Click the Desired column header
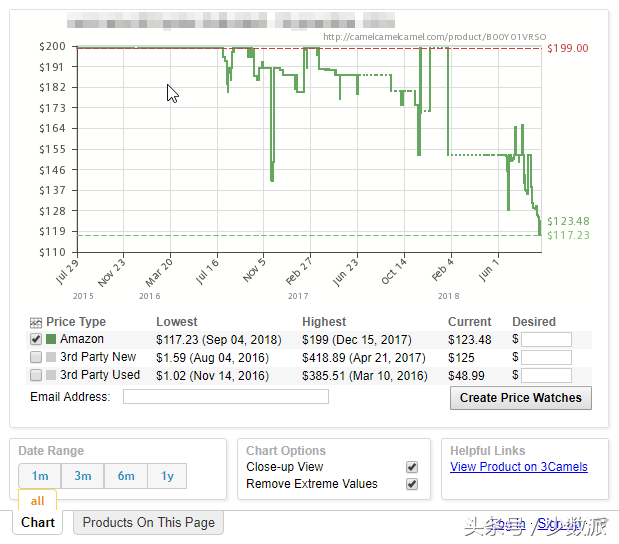The width and height of the screenshot is (619, 544). 534,322
